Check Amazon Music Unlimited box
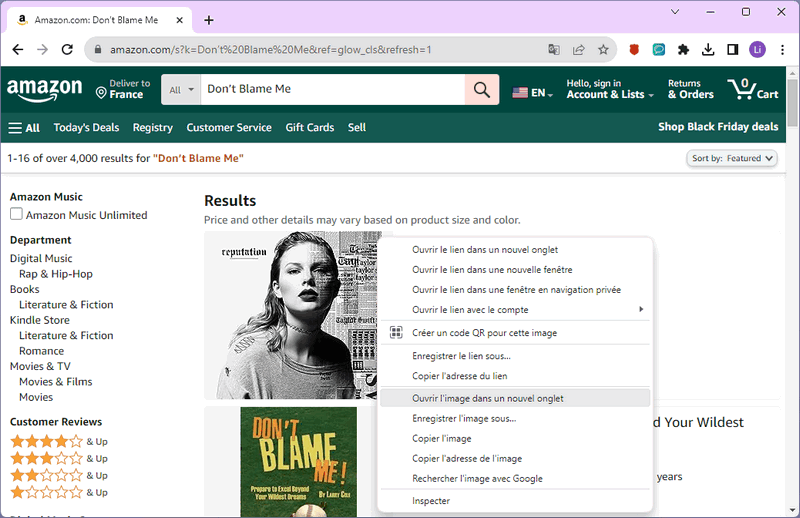 [16, 214]
